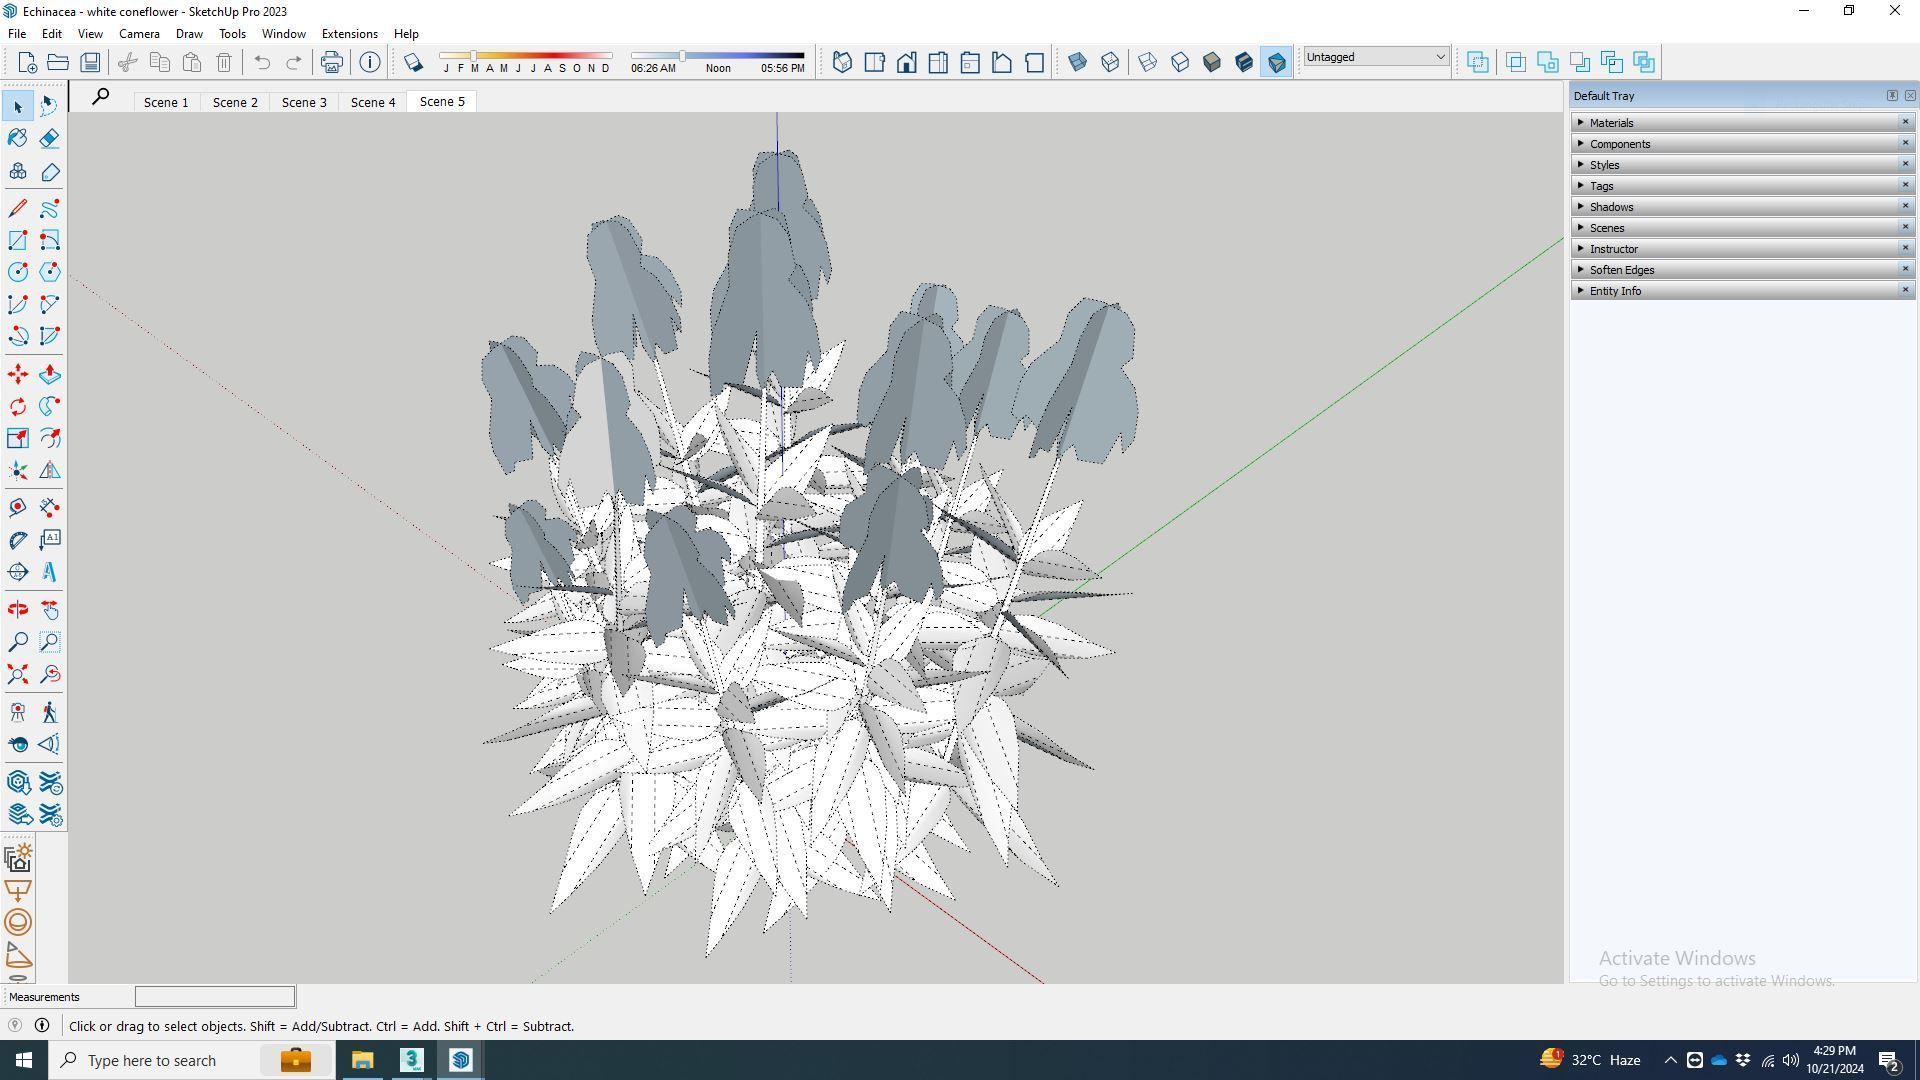Click the Zoom Extents tool
Screen dimensions: 1920x1080
coord(18,674)
